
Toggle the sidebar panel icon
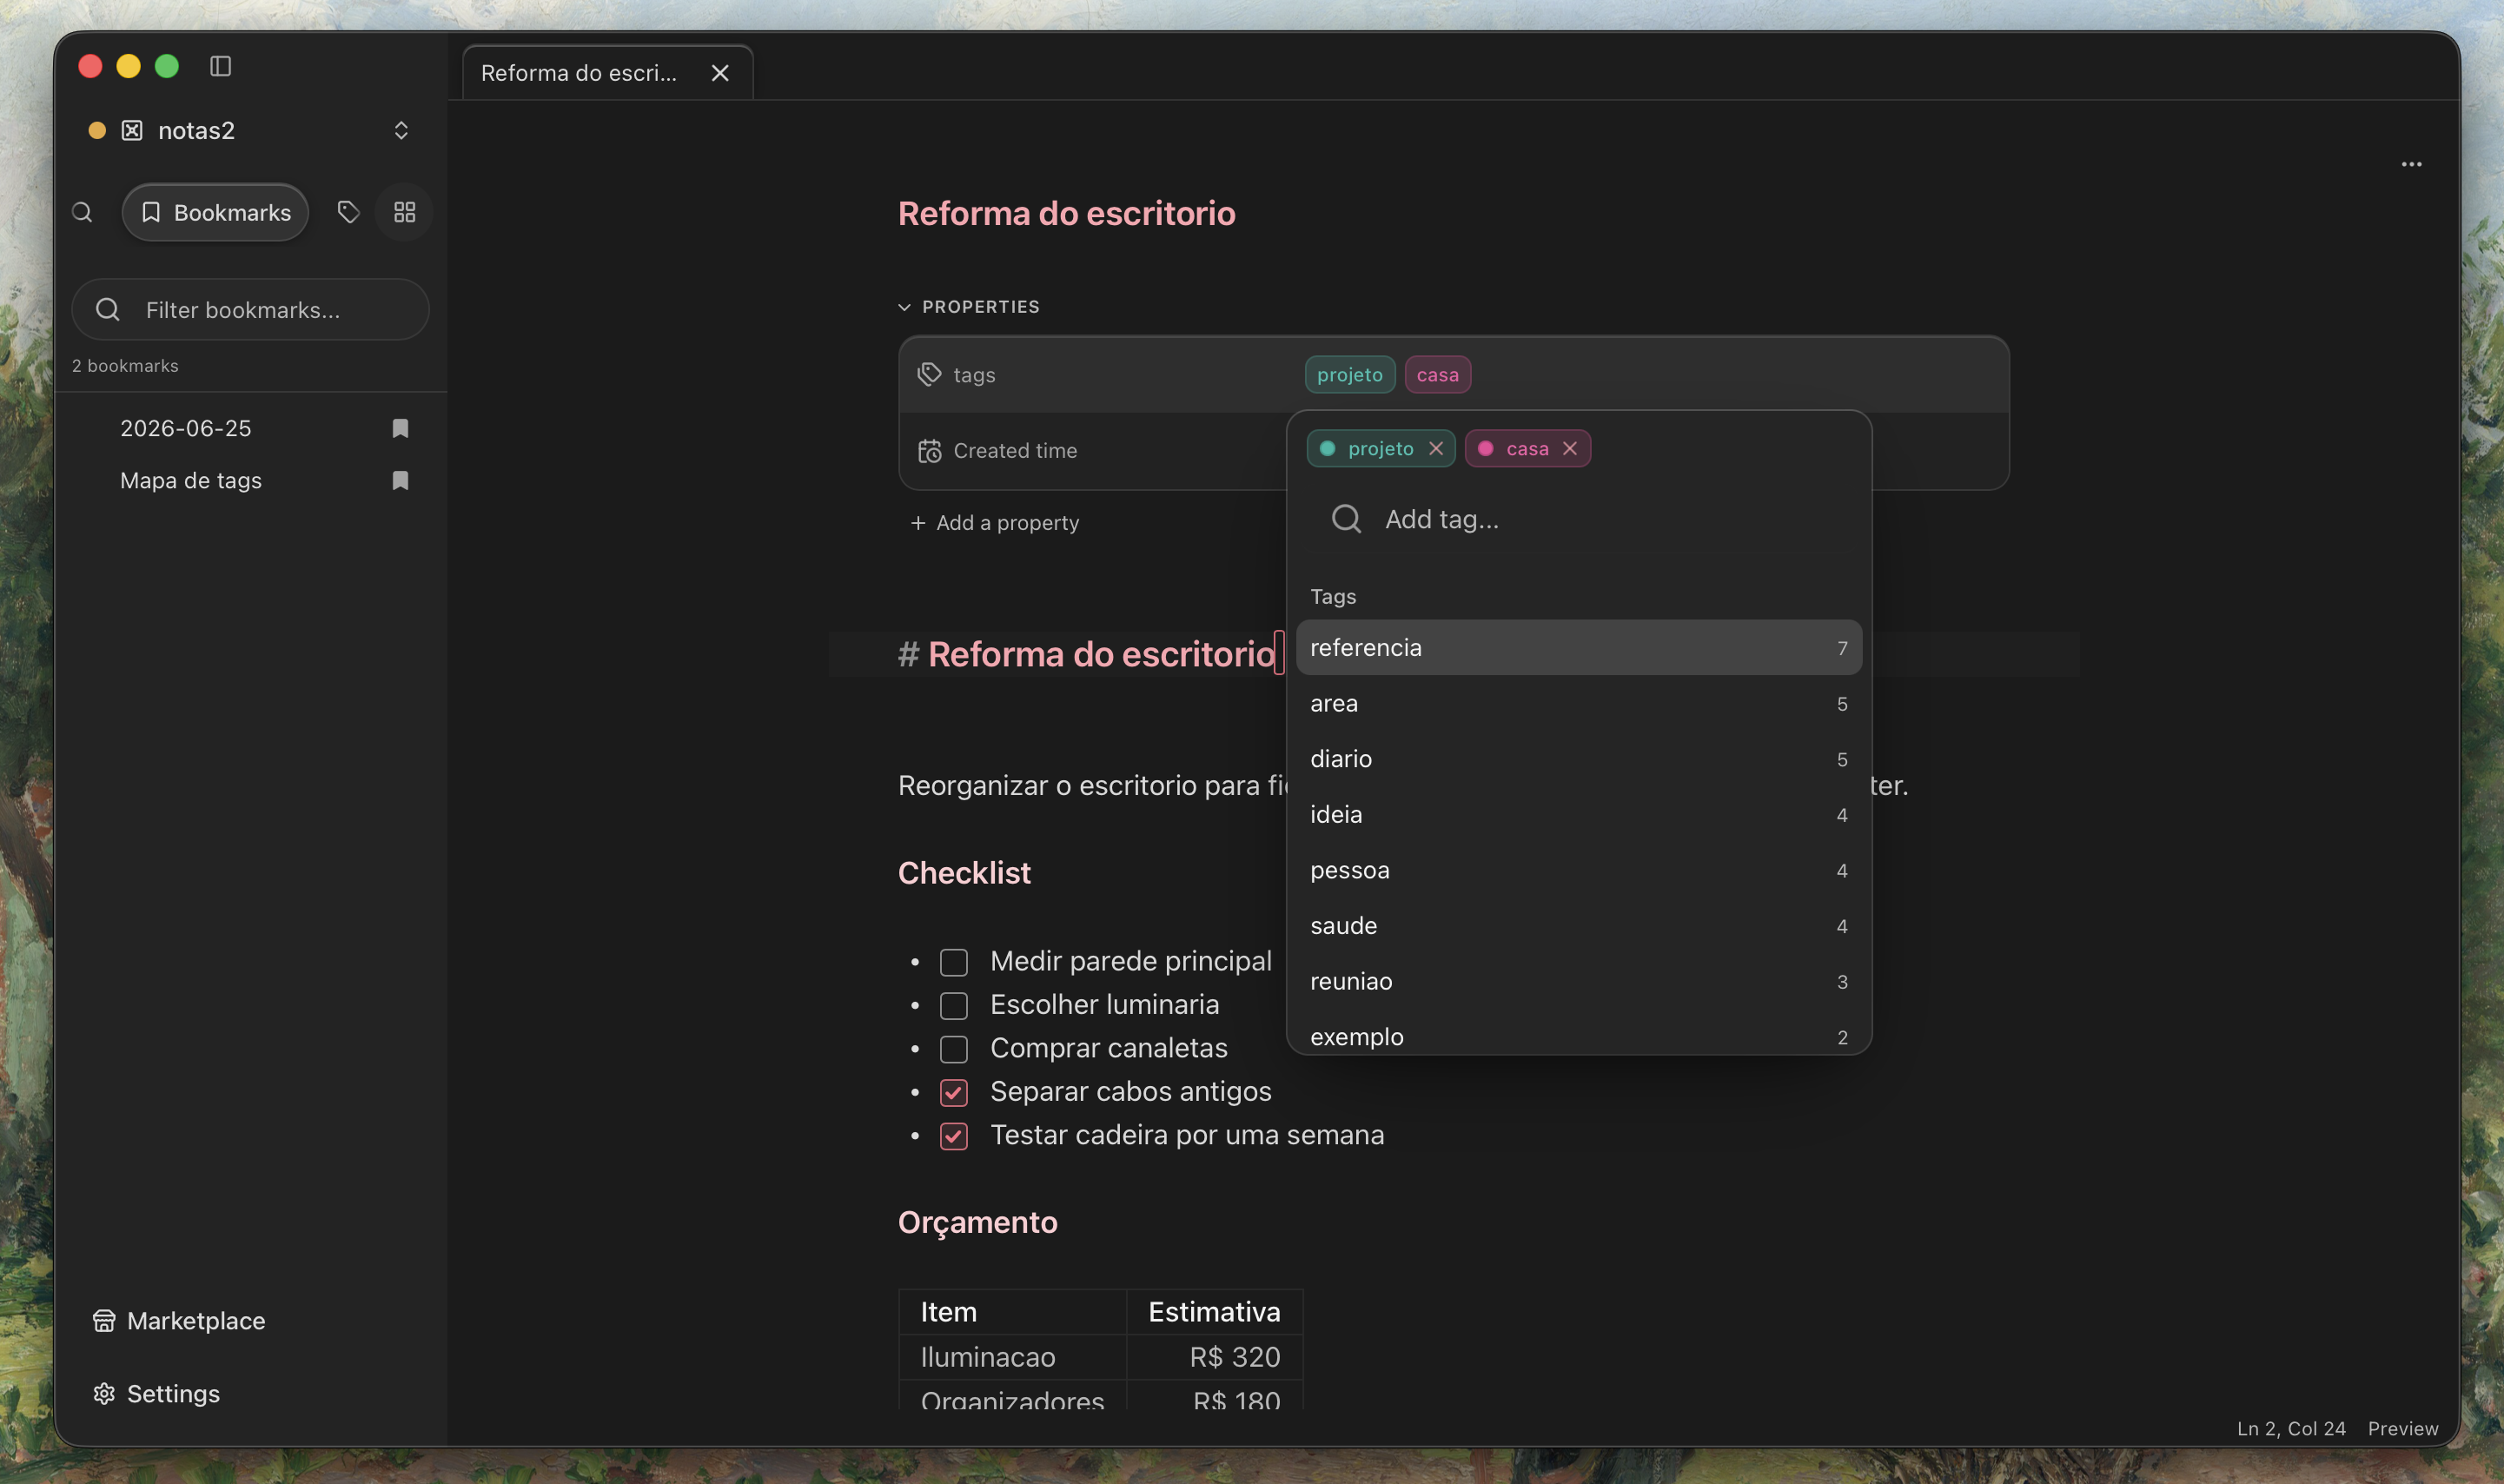[221, 66]
